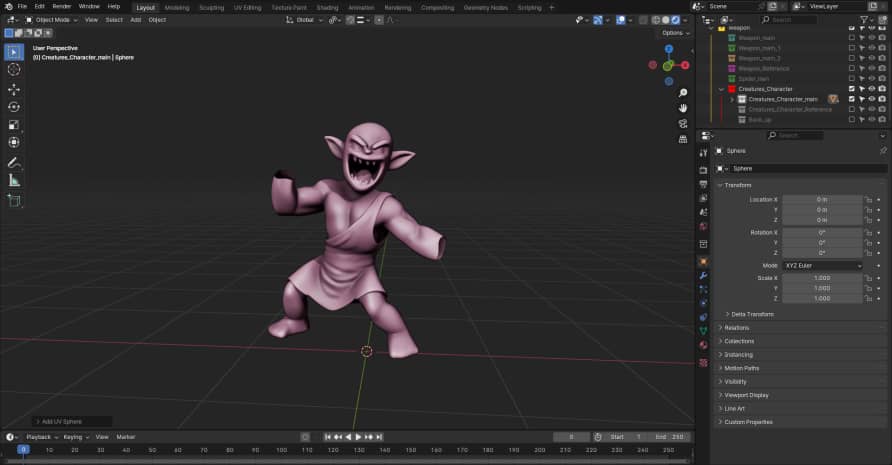Select the Scale tool
The image size is (892, 465).
[14, 125]
